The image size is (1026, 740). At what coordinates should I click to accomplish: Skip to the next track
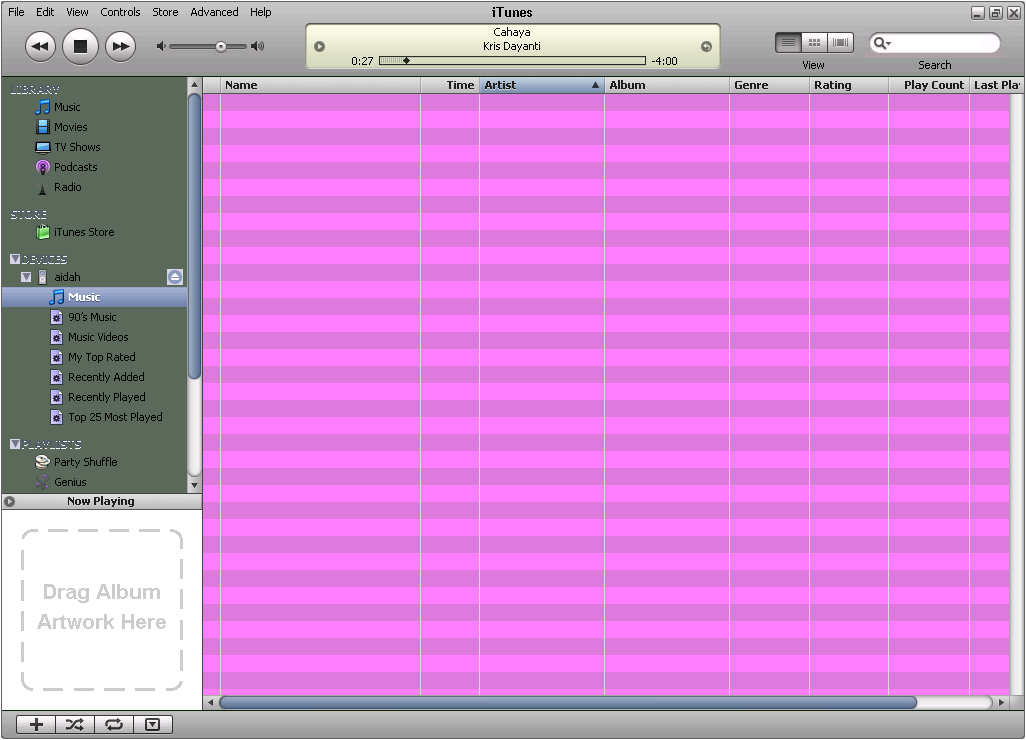[120, 46]
